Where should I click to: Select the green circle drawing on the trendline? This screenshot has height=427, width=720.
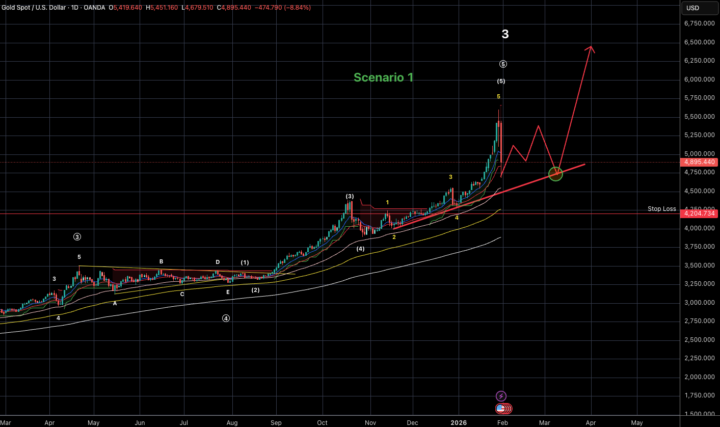(556, 174)
